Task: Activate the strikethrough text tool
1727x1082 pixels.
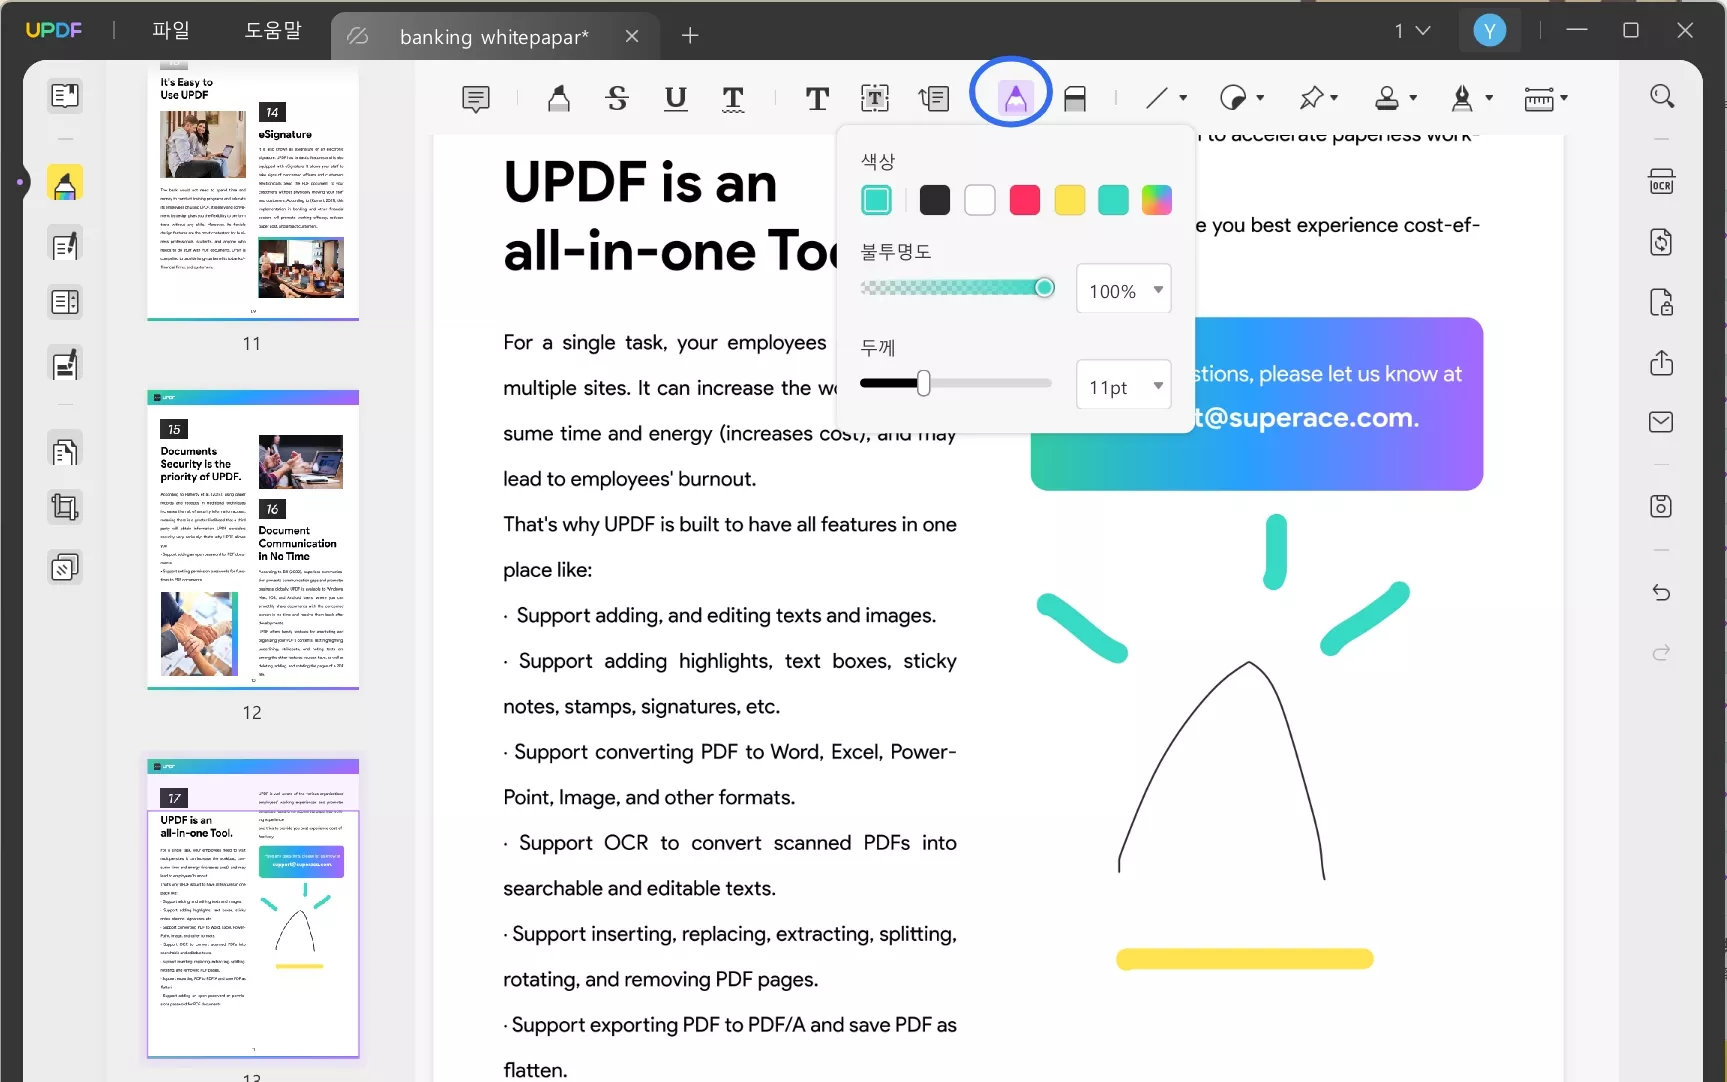Action: pos(617,98)
